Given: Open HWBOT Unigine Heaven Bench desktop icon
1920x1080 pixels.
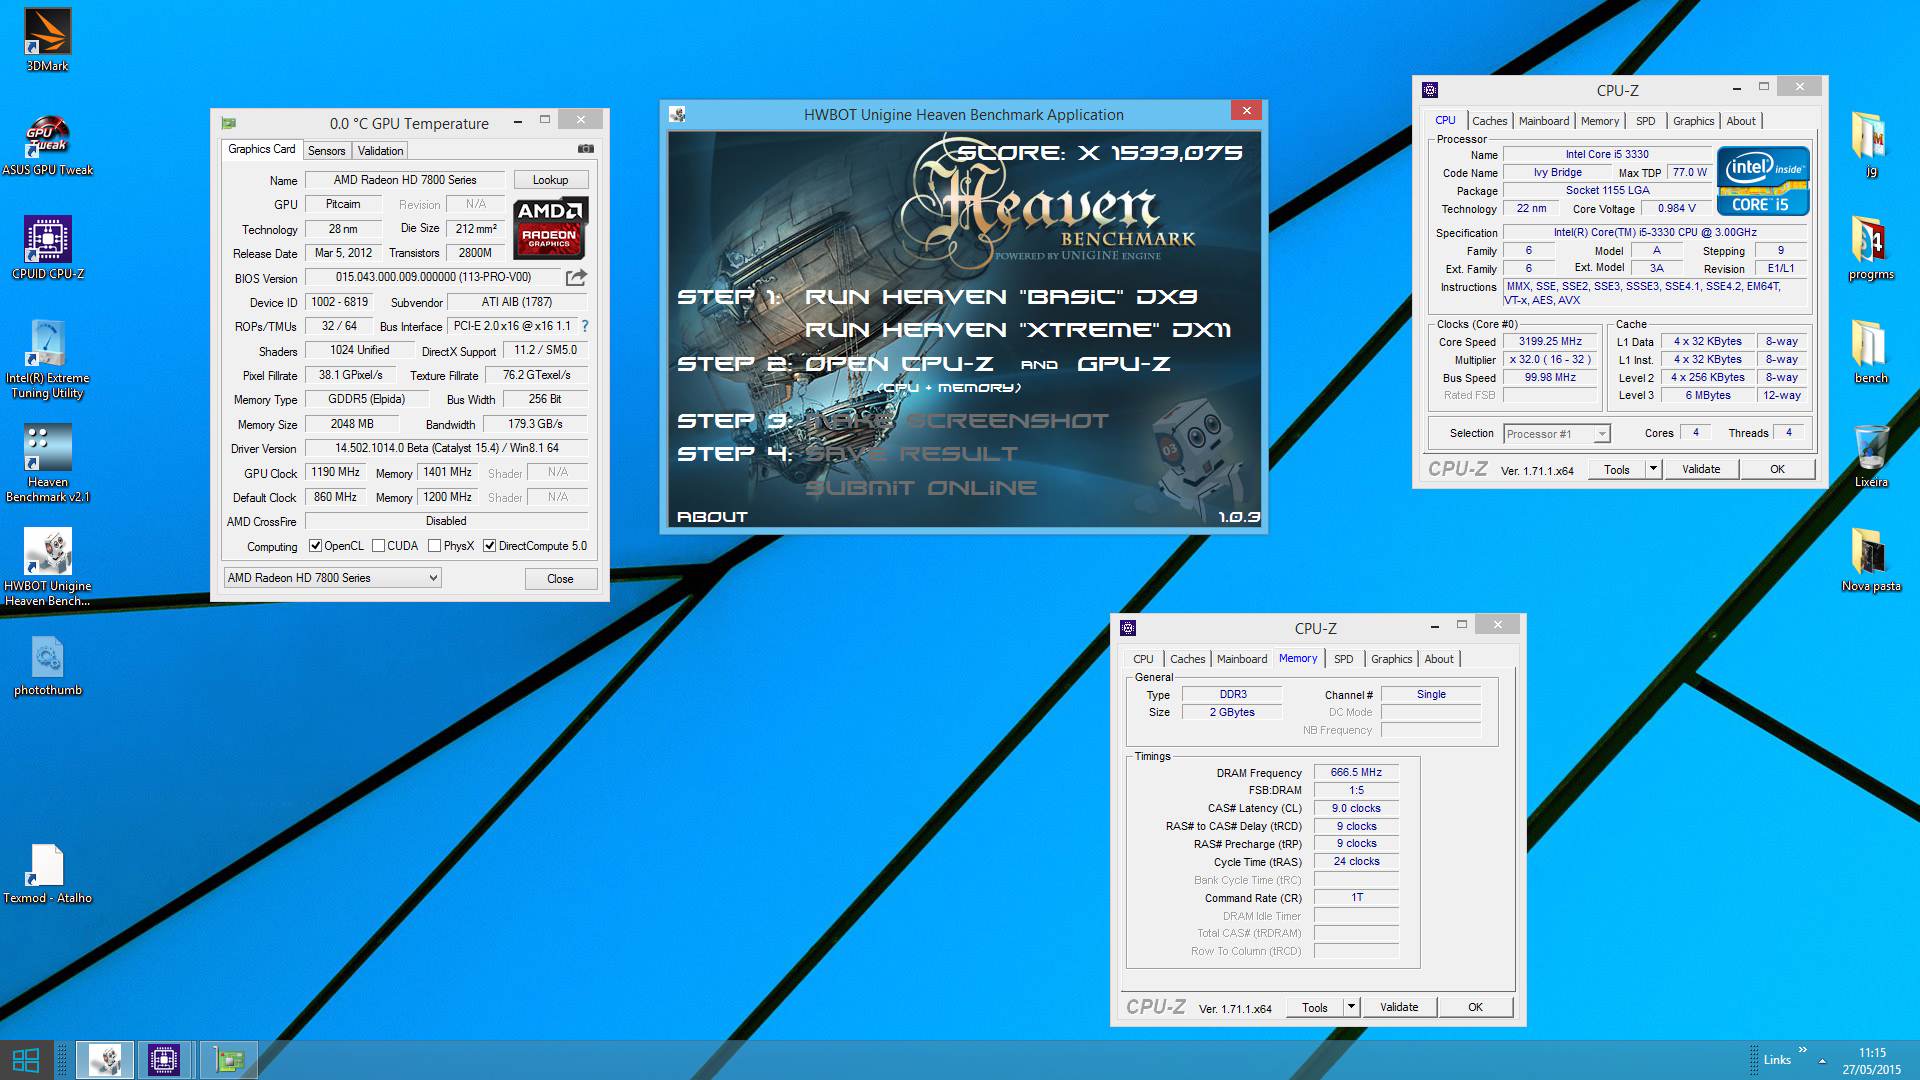Looking at the screenshot, I should coord(47,567).
